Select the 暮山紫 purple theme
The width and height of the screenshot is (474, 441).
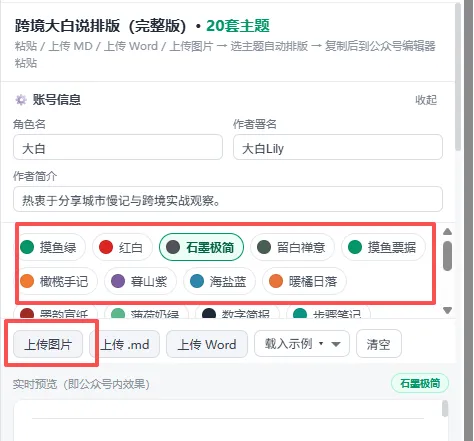(x=140, y=281)
